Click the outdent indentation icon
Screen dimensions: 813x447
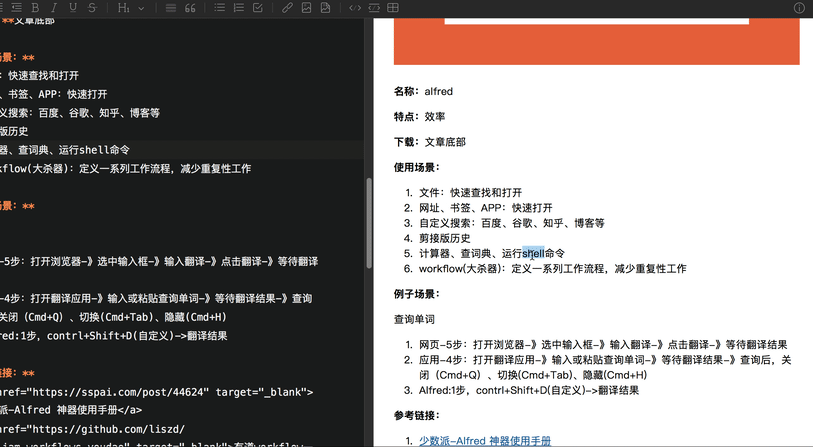click(x=17, y=7)
